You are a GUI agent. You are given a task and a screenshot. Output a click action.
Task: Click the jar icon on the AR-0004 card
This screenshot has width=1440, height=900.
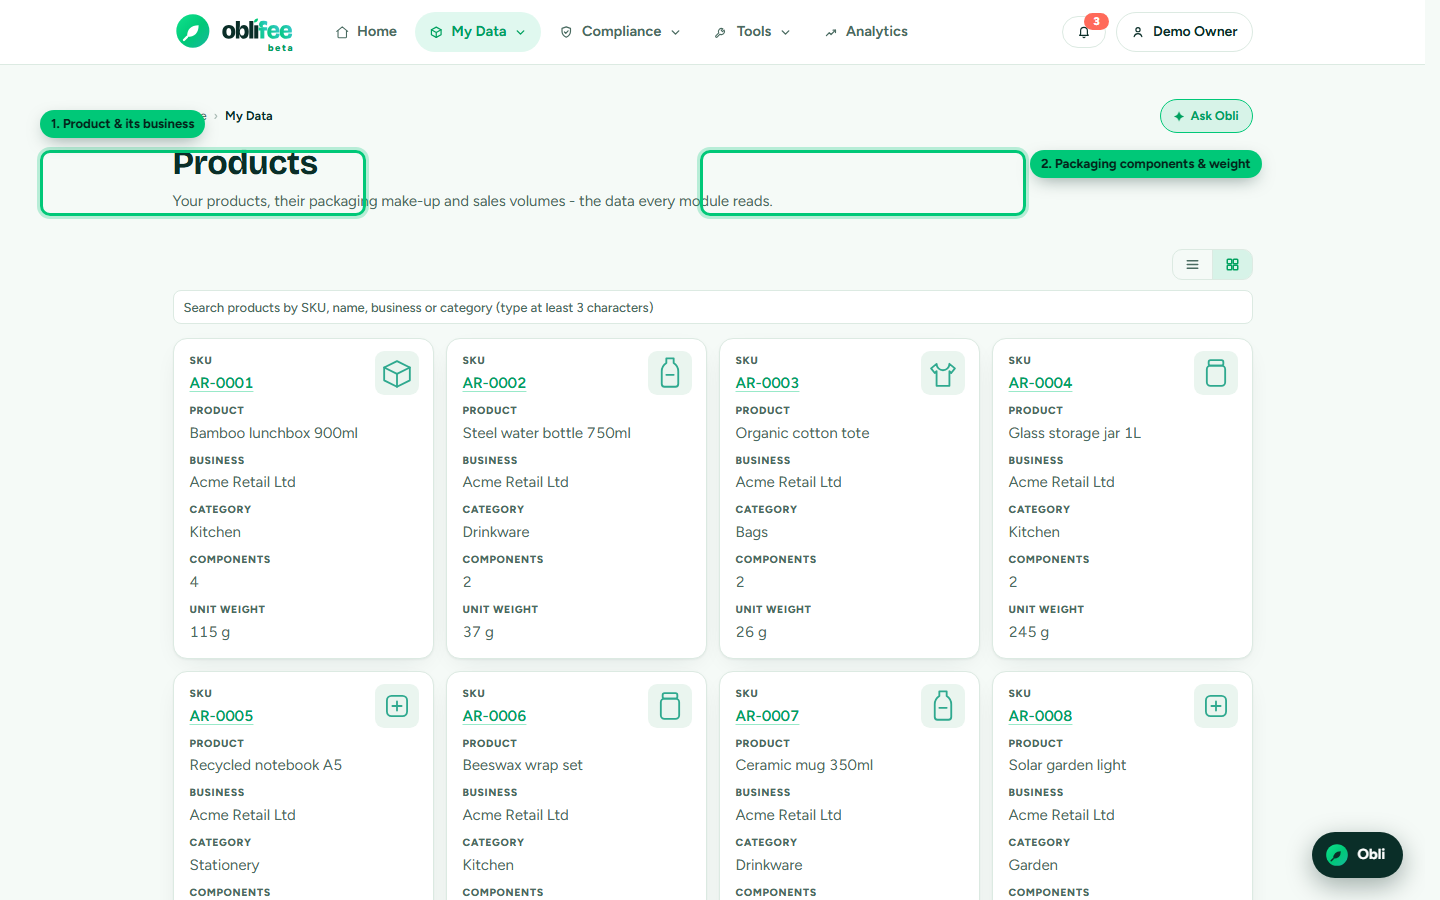pos(1216,373)
